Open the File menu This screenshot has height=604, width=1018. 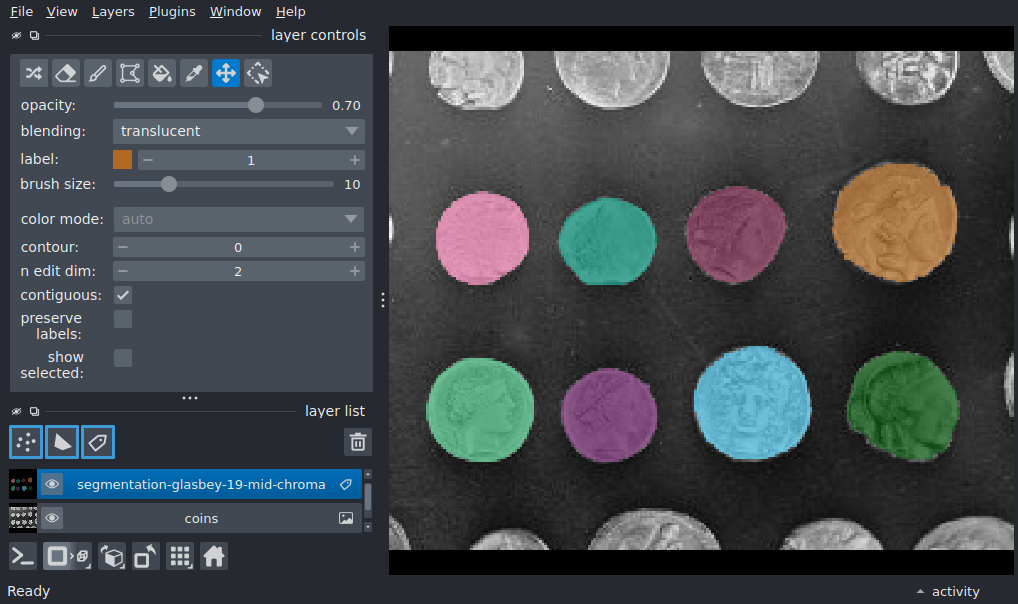21,12
